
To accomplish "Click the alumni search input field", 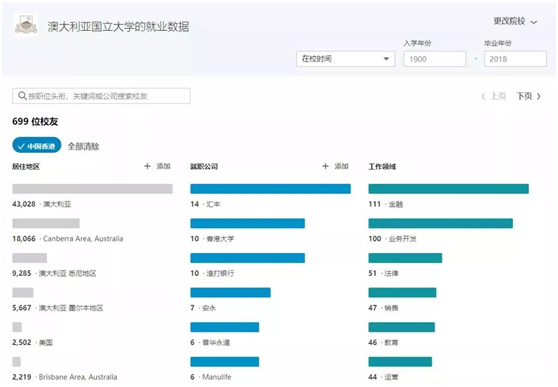I will [x=101, y=96].
